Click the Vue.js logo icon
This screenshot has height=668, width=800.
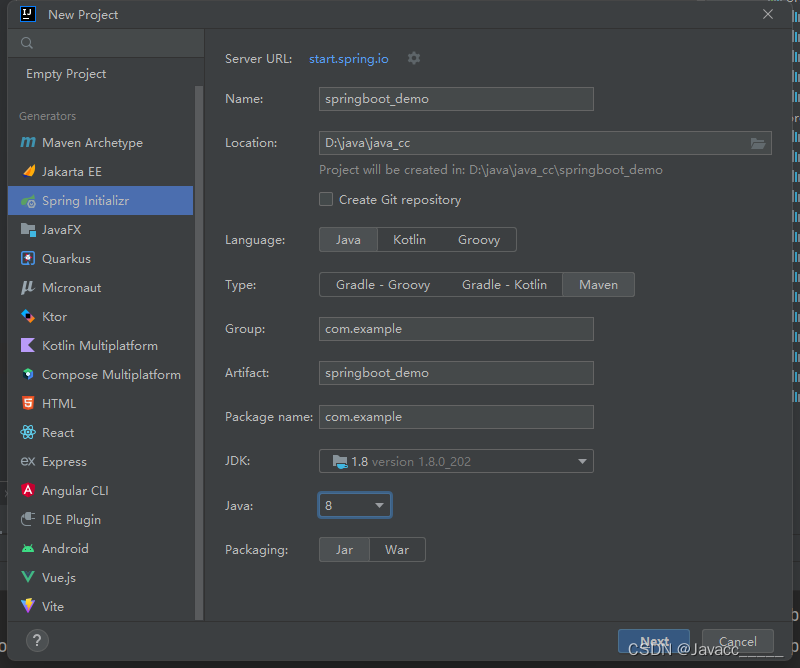28,577
